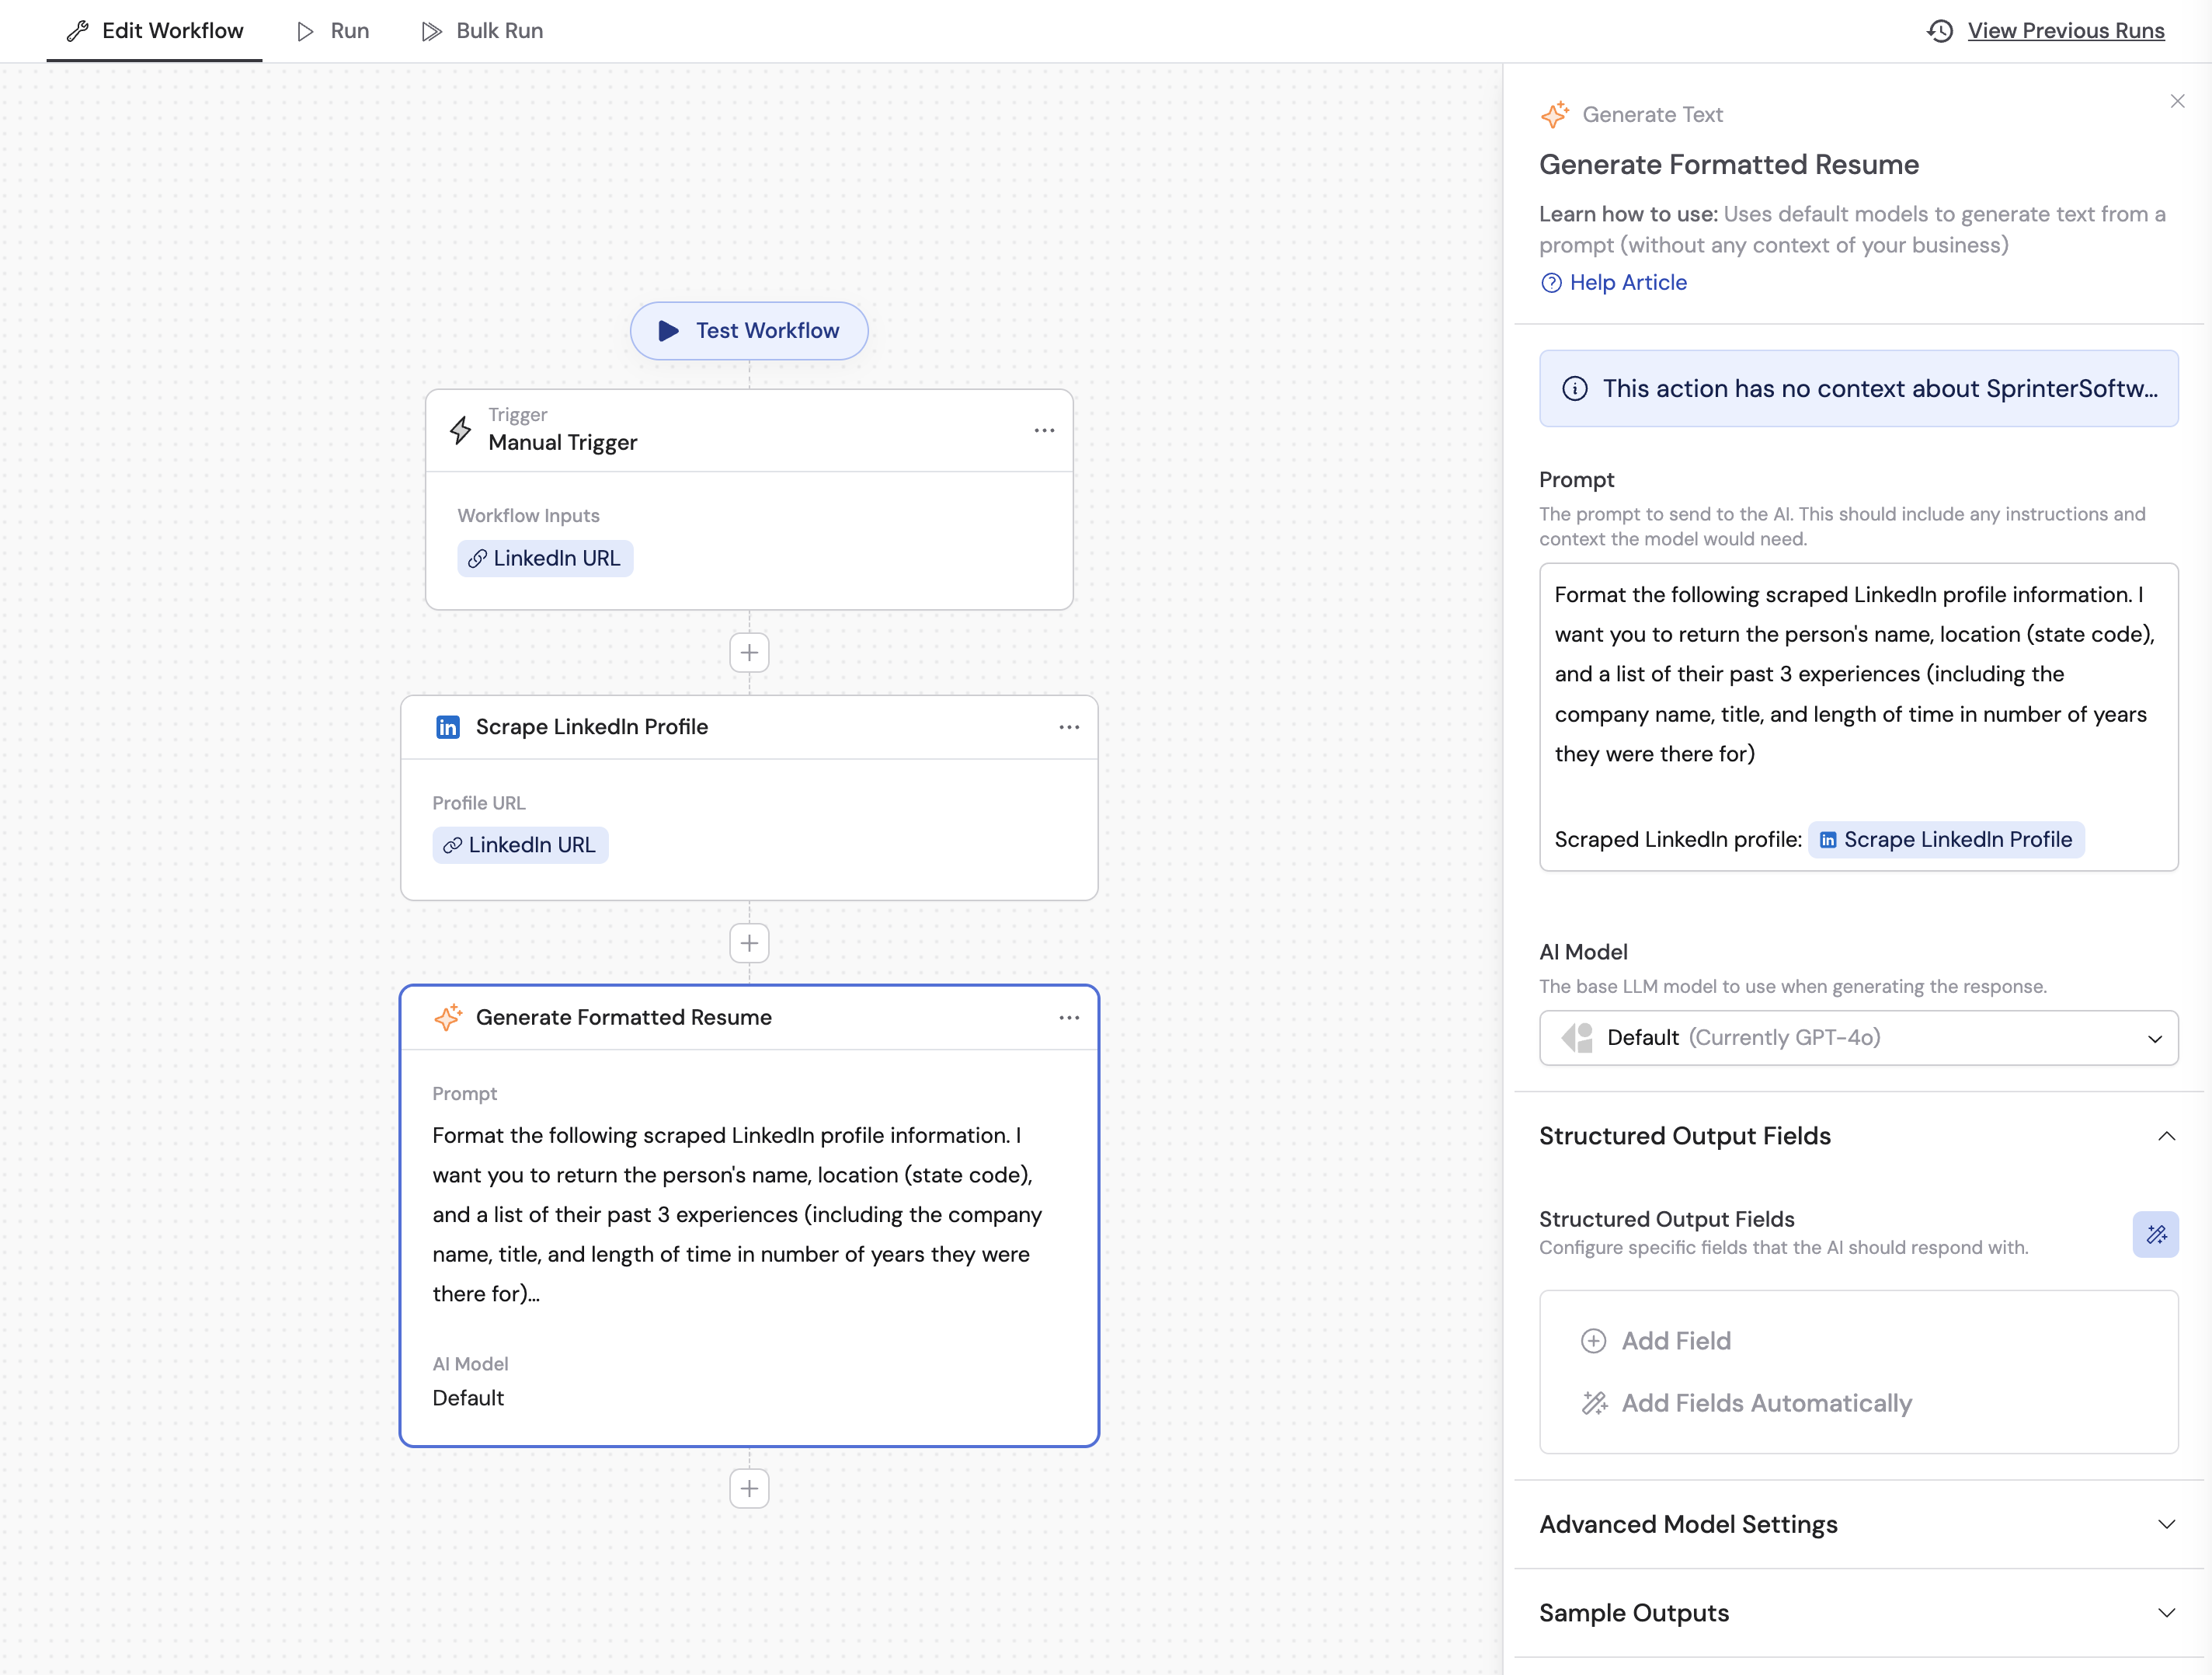The image size is (2212, 1675).
Task: Click the plus icon below Scrape LinkedIn Profile
Action: click(749, 943)
